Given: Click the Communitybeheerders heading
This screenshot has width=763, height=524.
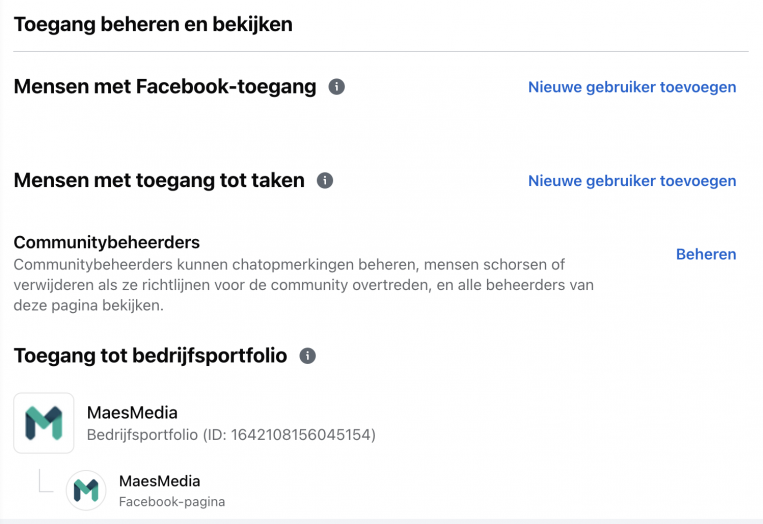Looking at the screenshot, I should 107,242.
